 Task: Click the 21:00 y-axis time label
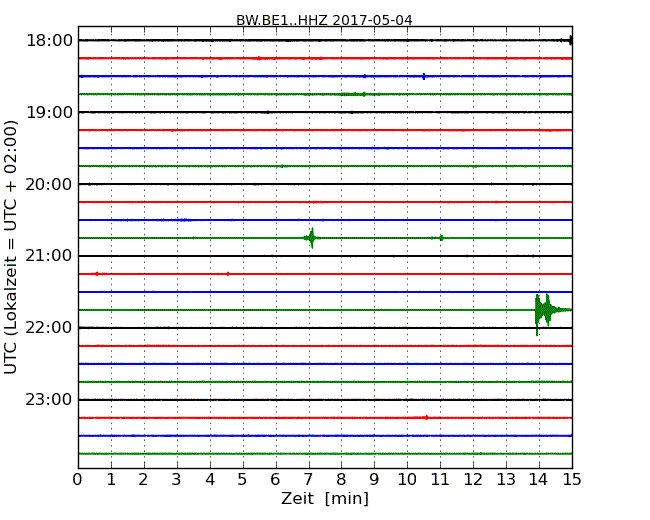pos(49,256)
